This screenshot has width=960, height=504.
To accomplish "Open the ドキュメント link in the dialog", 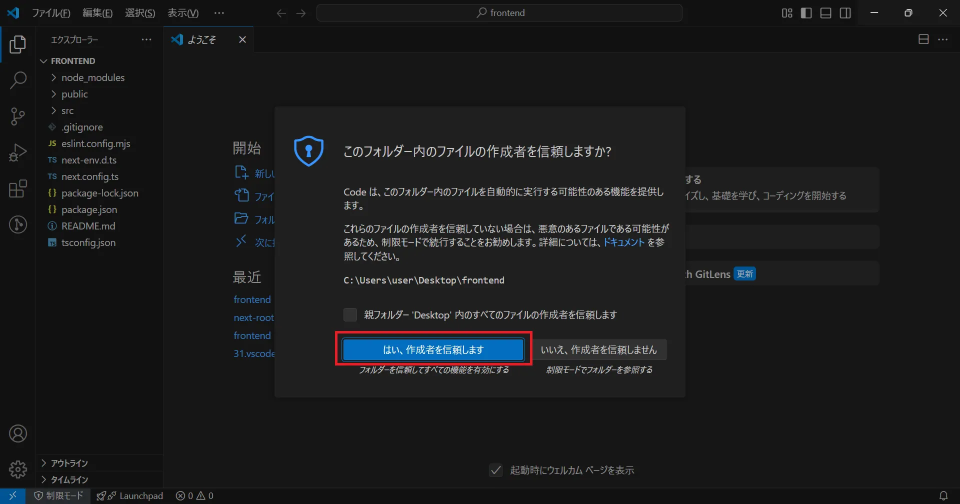I will coord(624,243).
